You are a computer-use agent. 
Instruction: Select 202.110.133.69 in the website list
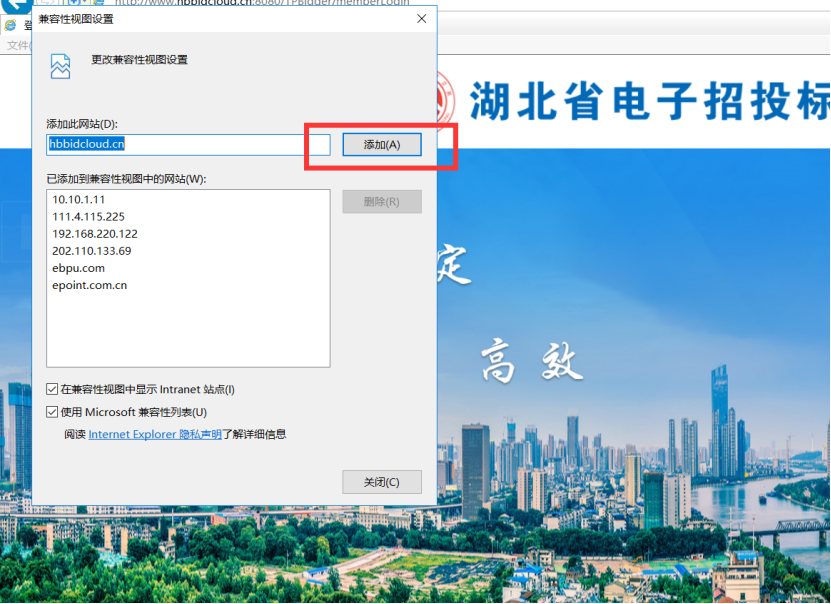[x=92, y=251]
